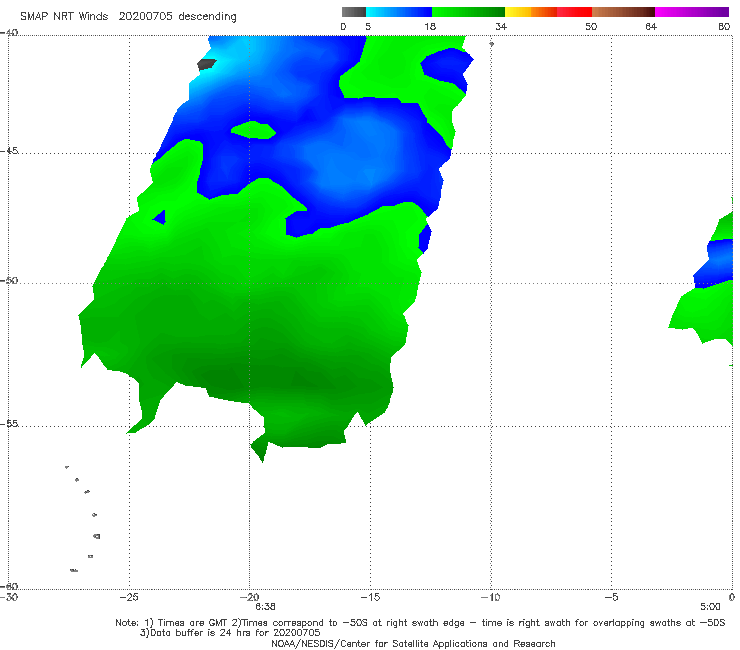Click the latitude axis label '-55'

pyautogui.click(x=9, y=423)
